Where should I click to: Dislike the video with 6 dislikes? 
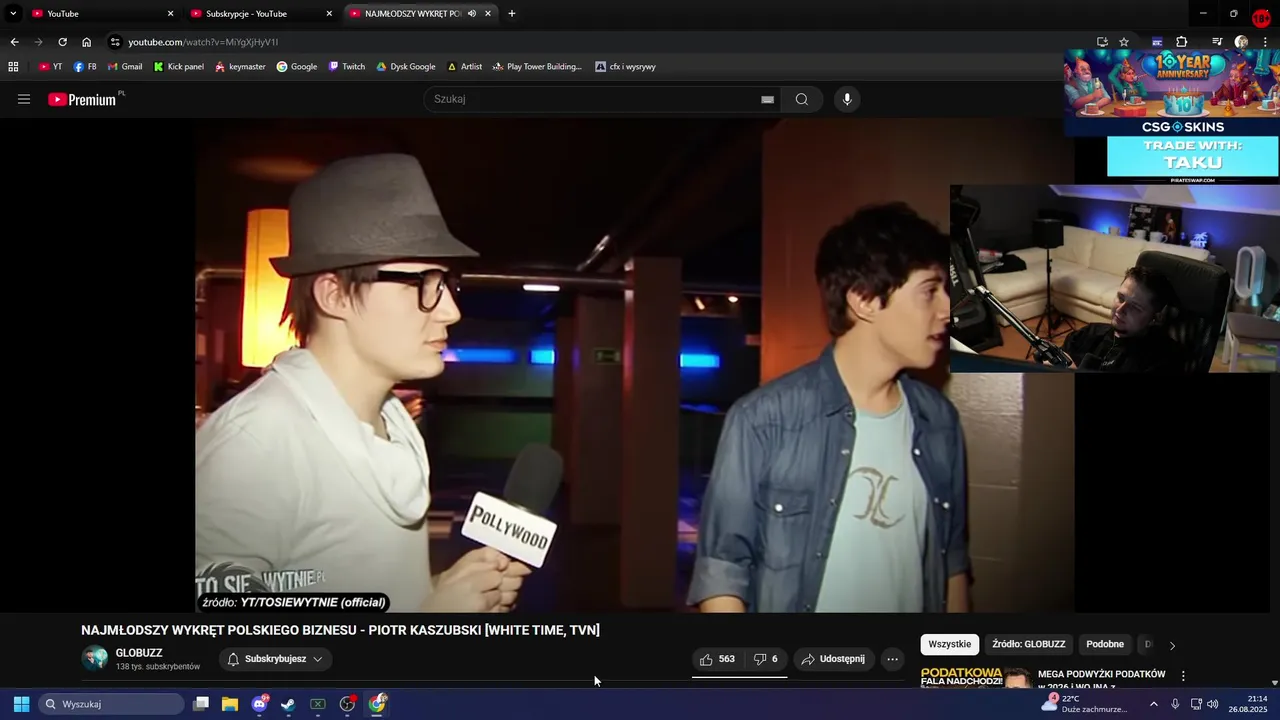point(766,659)
